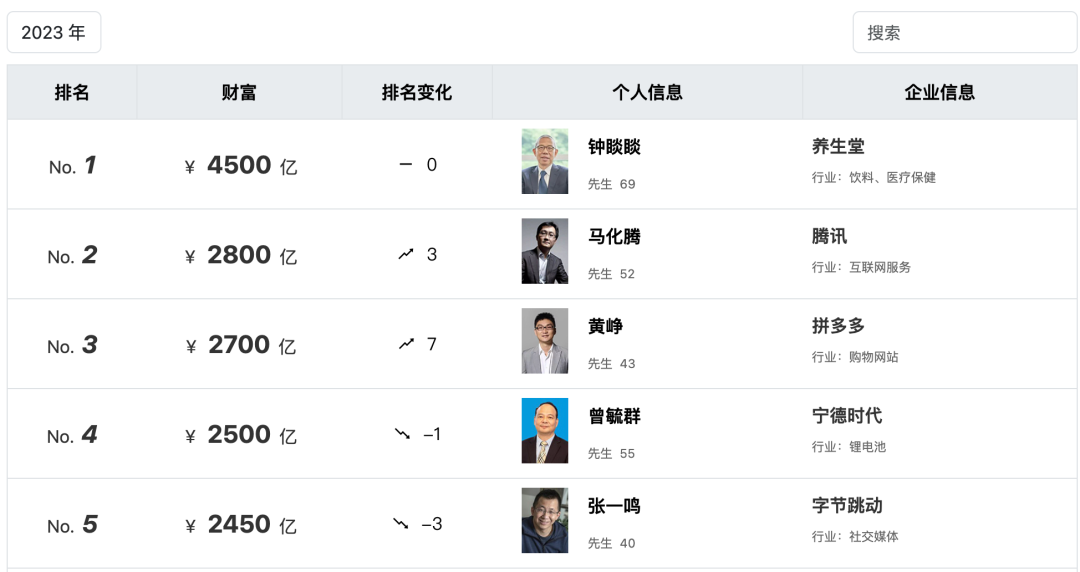Click the company name 腾讯
This screenshot has height=572, width=1080.
[x=829, y=237]
